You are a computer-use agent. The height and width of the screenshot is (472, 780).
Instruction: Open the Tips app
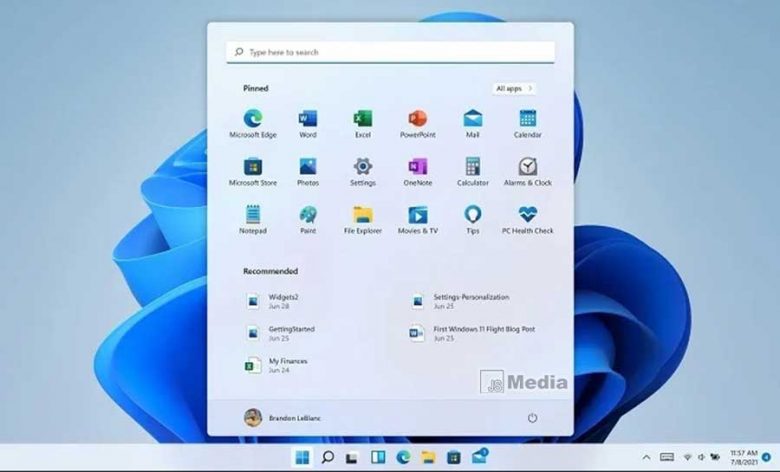[x=472, y=219]
